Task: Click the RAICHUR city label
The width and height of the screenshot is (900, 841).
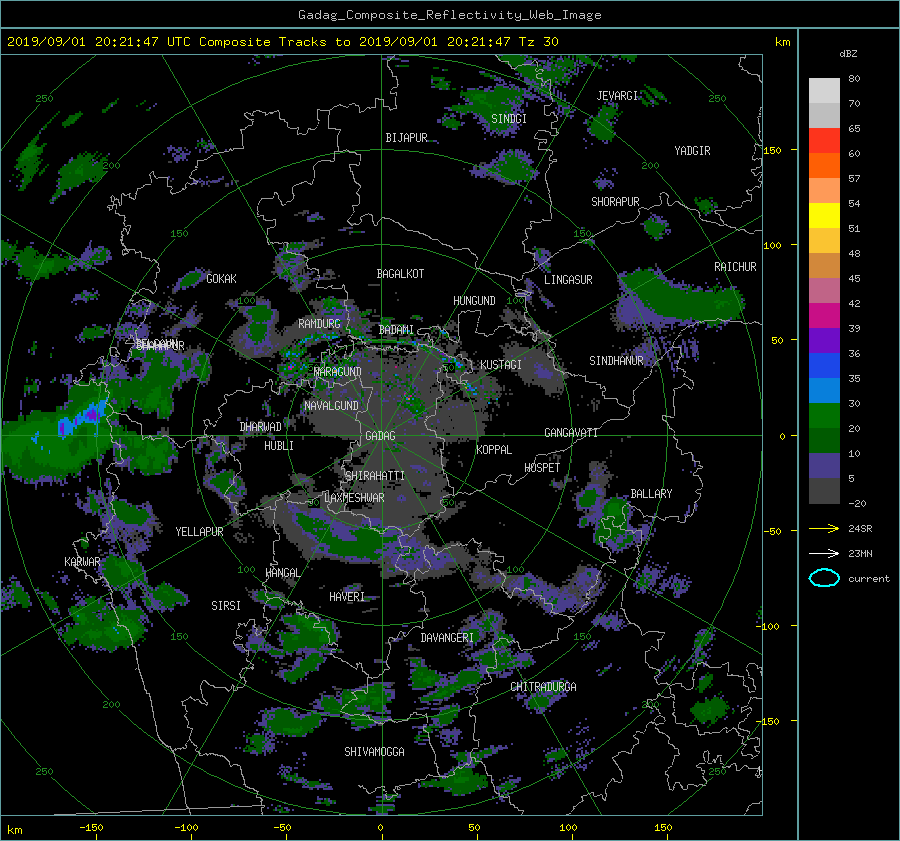Action: [x=735, y=267]
